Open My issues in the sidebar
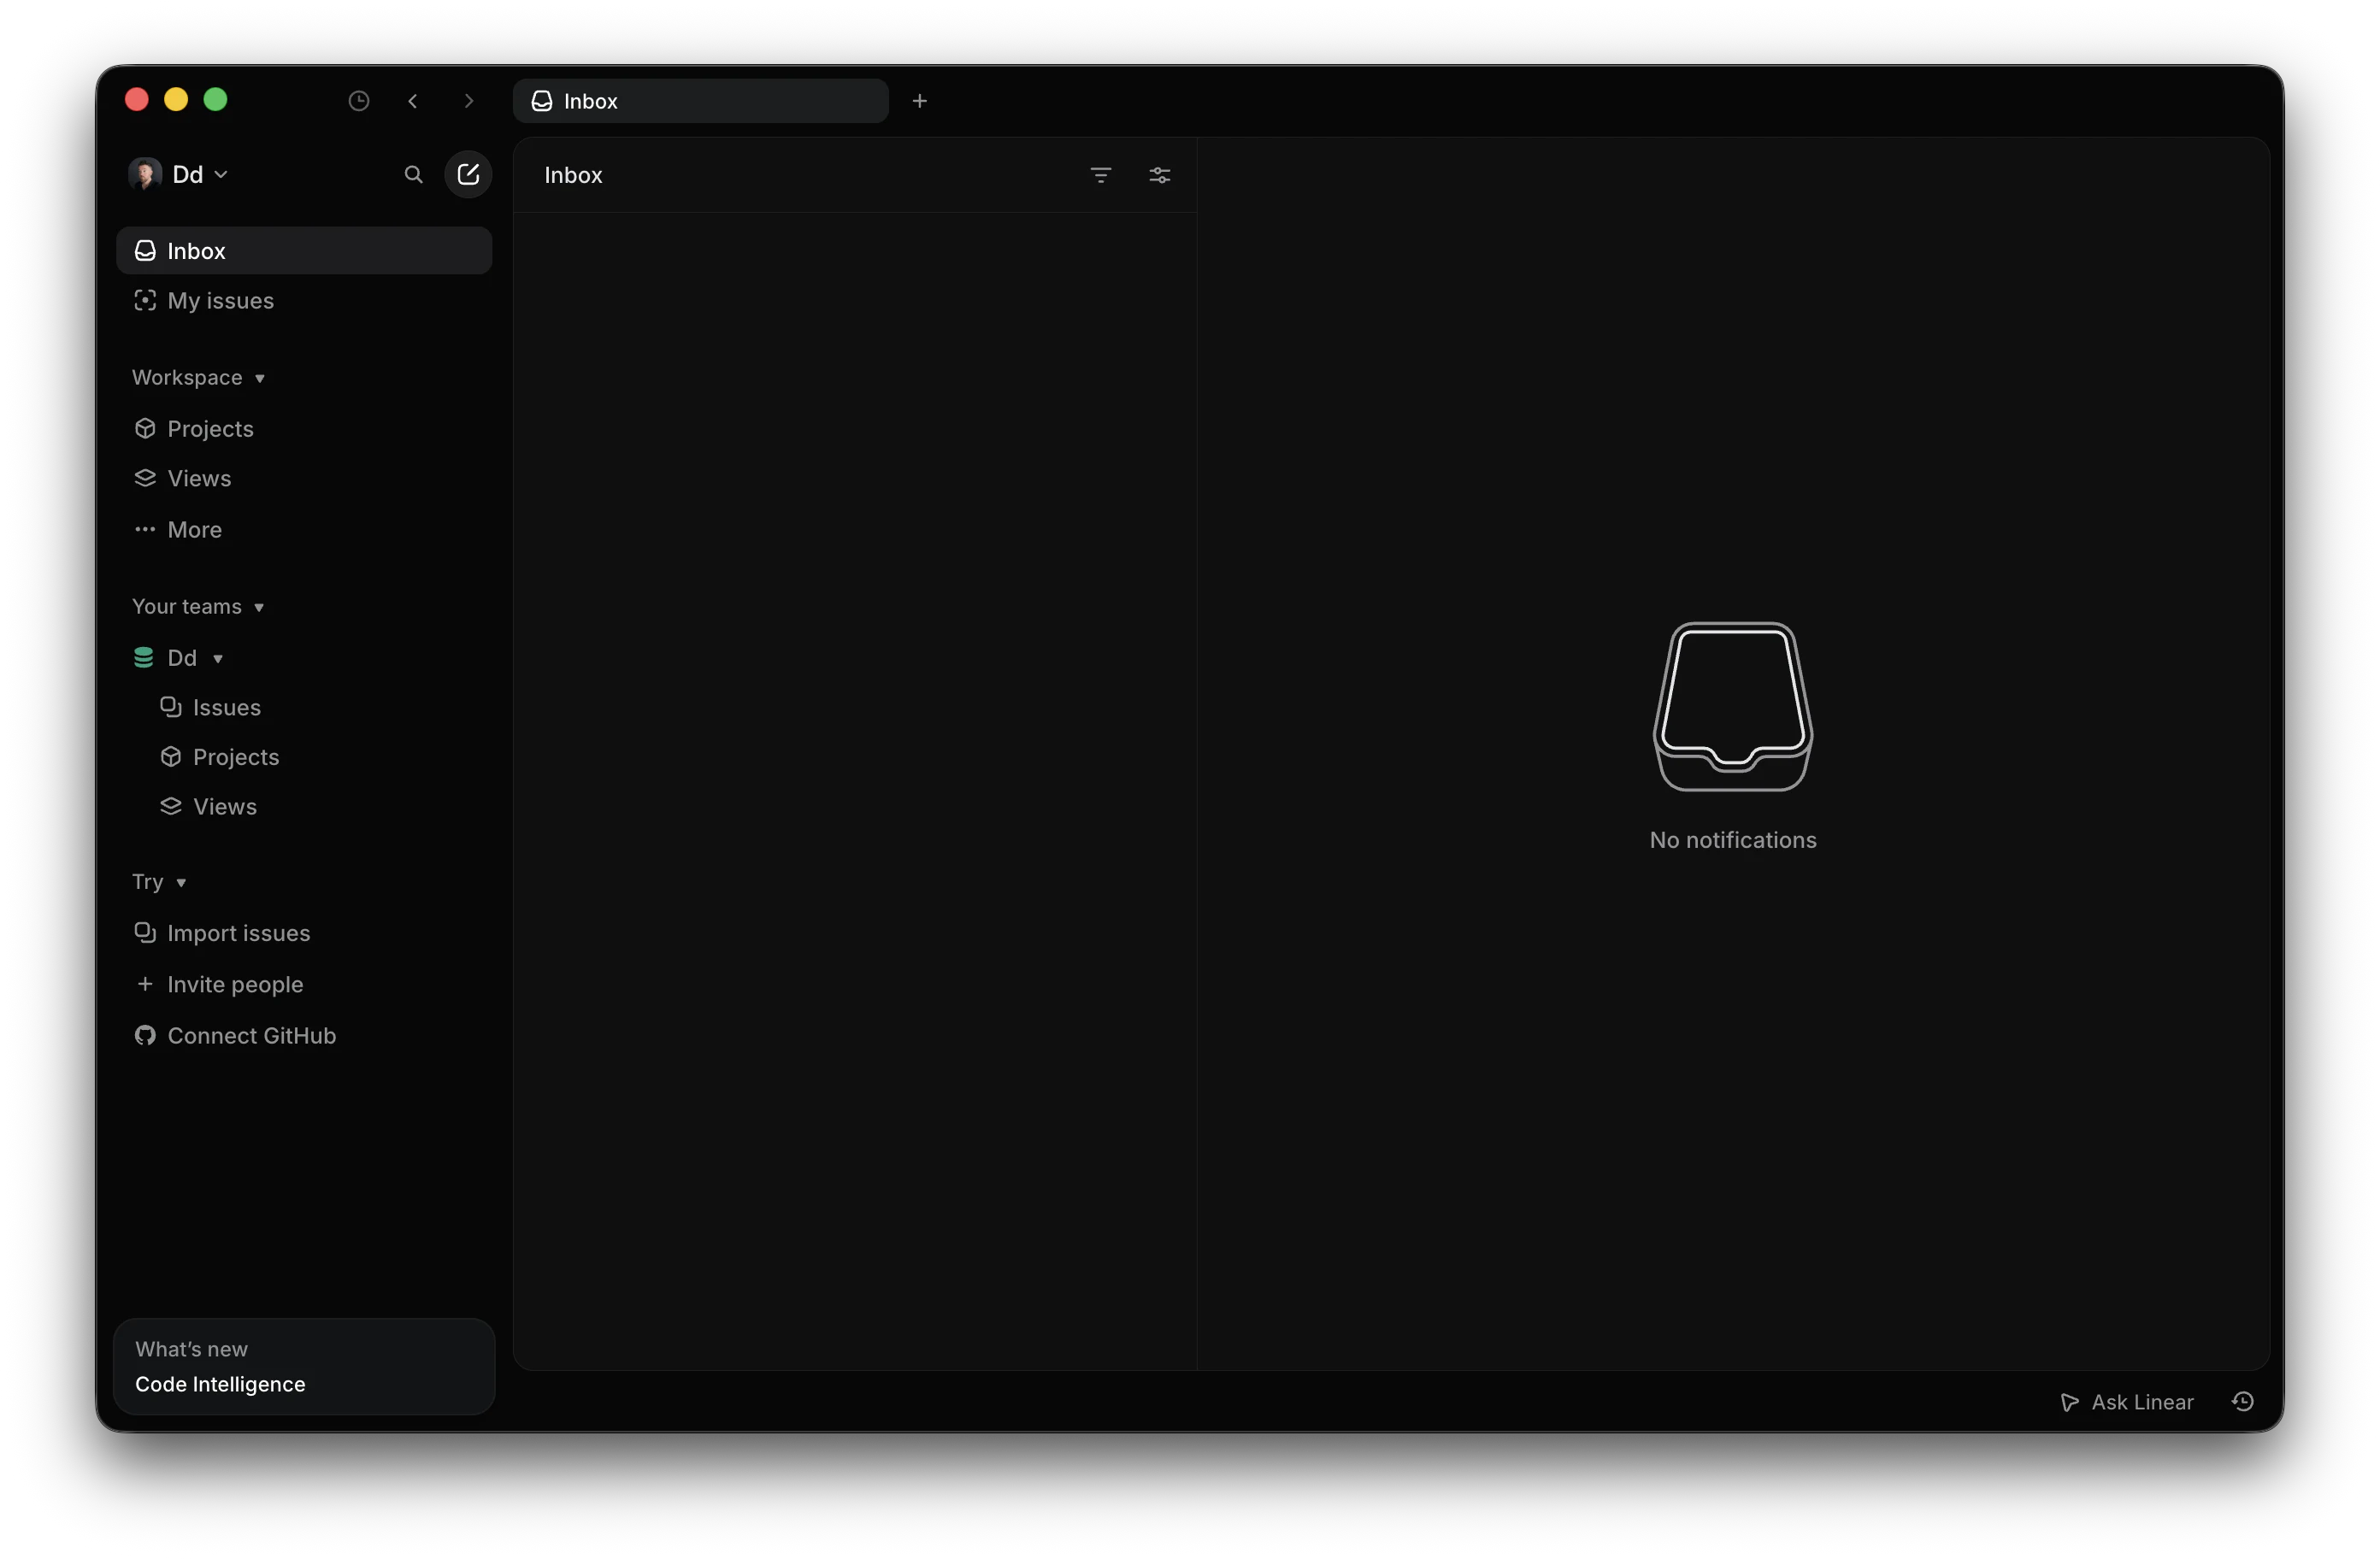This screenshot has height=1559, width=2380. (304, 301)
